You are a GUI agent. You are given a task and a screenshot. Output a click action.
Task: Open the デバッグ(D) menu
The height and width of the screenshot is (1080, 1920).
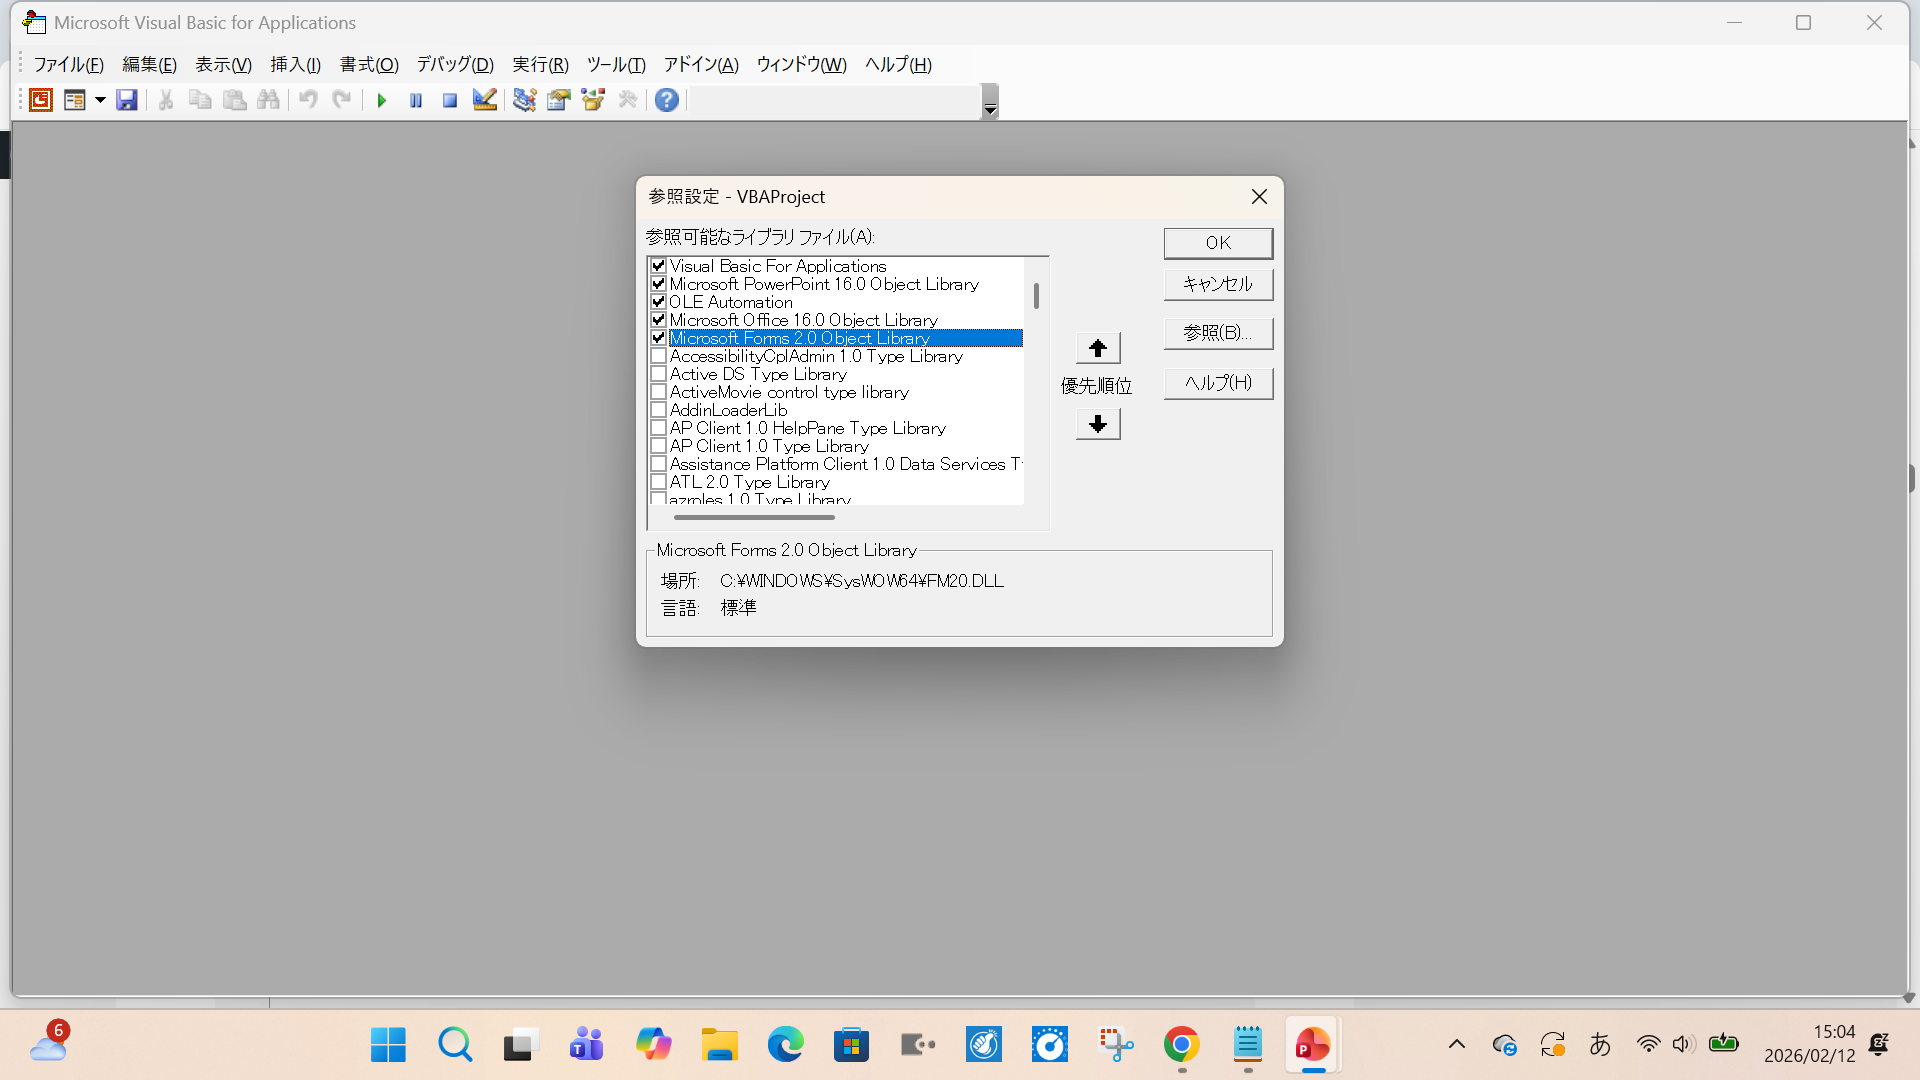coord(455,65)
